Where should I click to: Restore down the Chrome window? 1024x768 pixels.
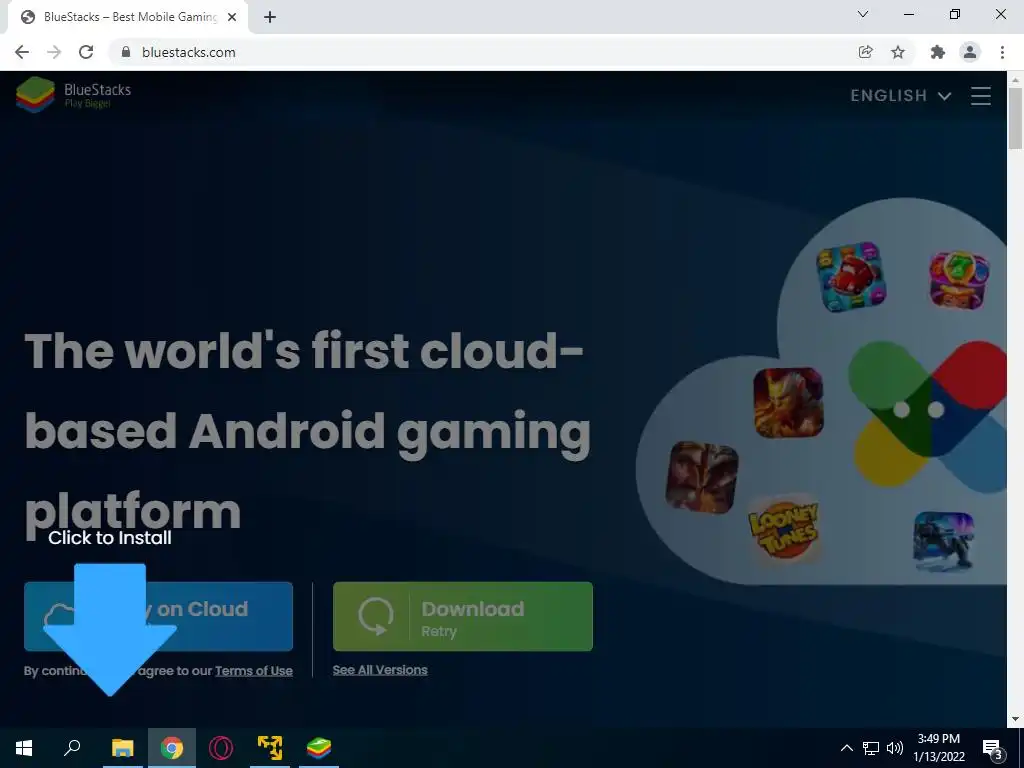pos(955,14)
